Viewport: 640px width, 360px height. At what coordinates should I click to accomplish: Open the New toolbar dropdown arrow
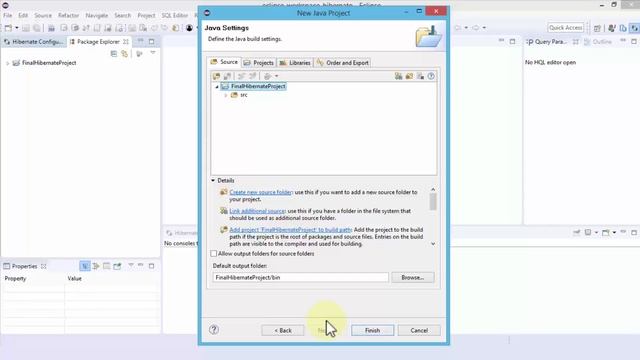pyautogui.click(x=17, y=28)
